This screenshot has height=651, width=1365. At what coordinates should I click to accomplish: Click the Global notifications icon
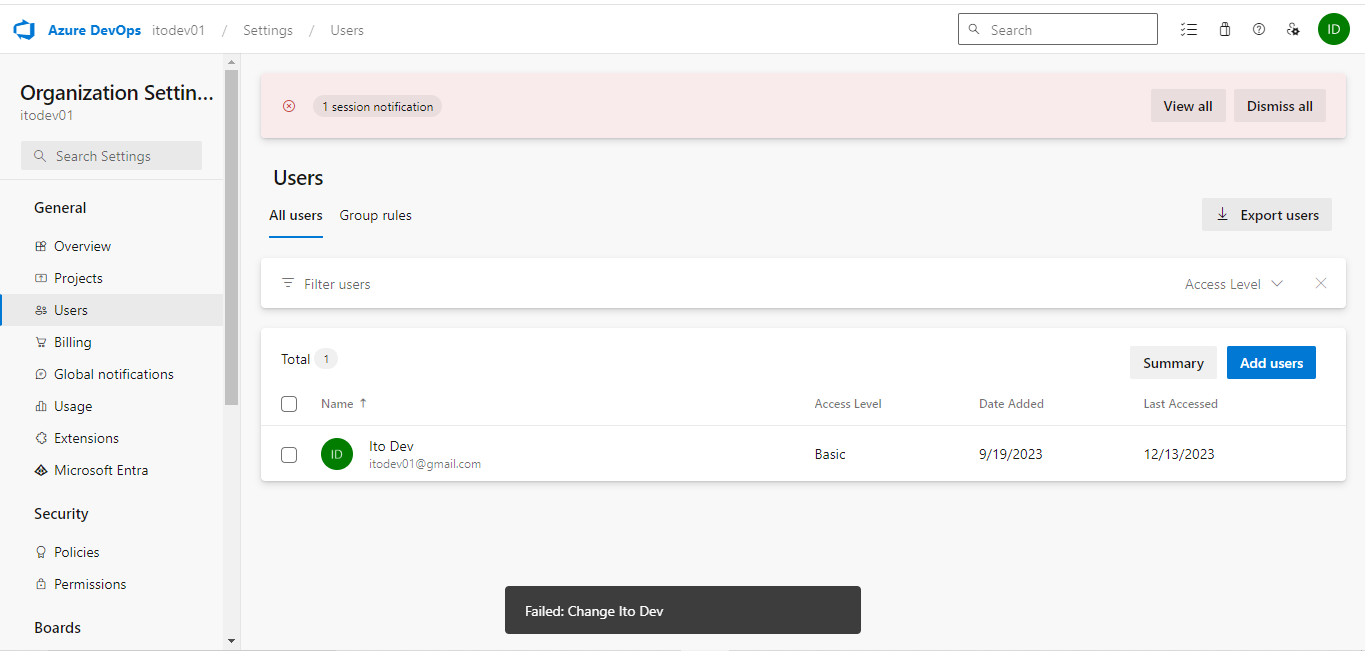41,374
